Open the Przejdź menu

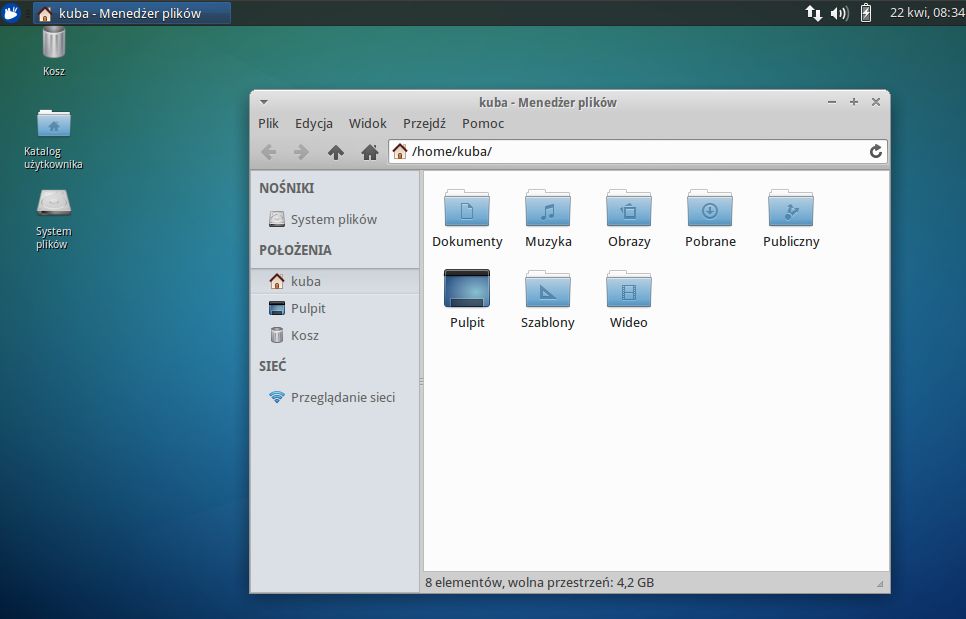pos(423,123)
